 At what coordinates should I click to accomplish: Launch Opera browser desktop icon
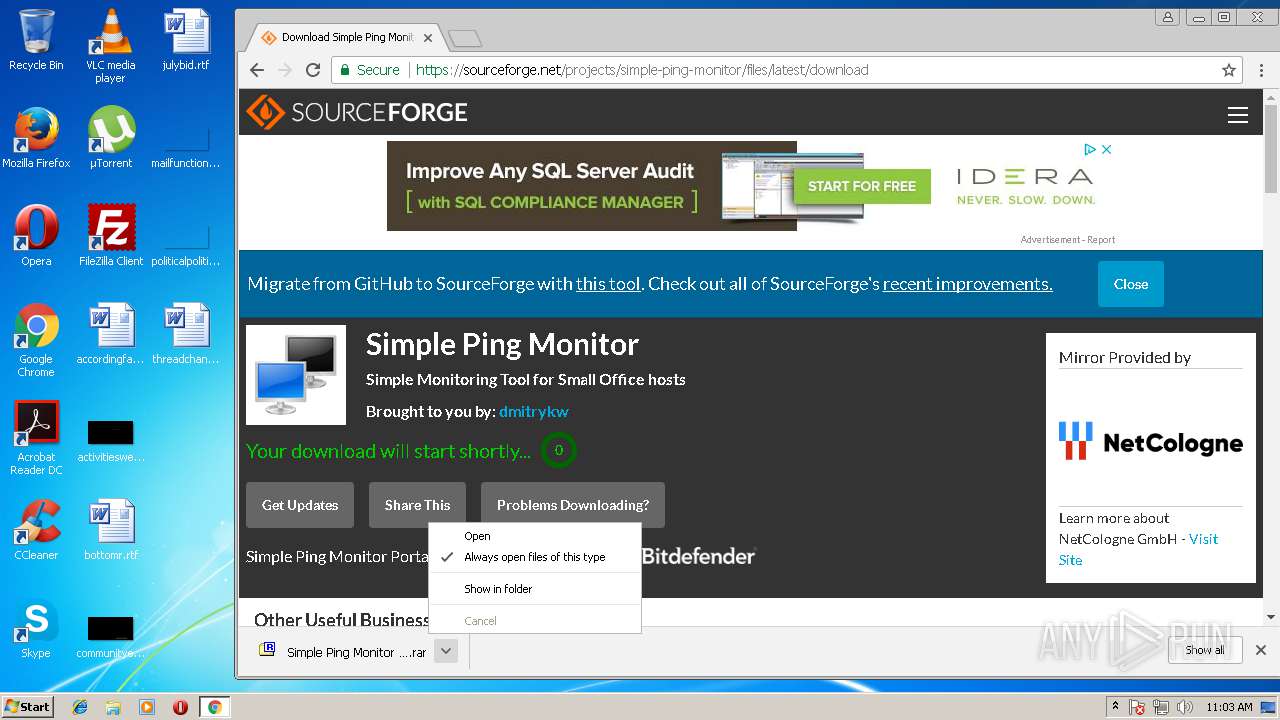click(36, 236)
